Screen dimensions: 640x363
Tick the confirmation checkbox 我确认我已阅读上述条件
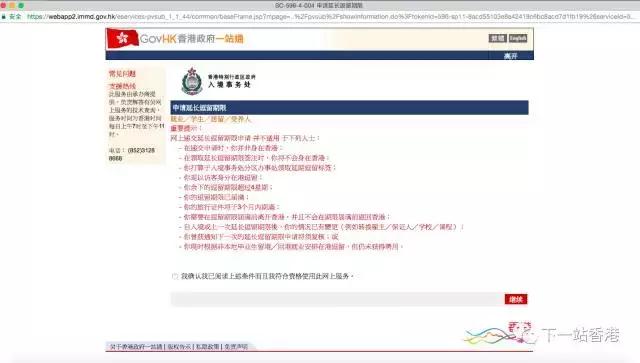pos(175,276)
